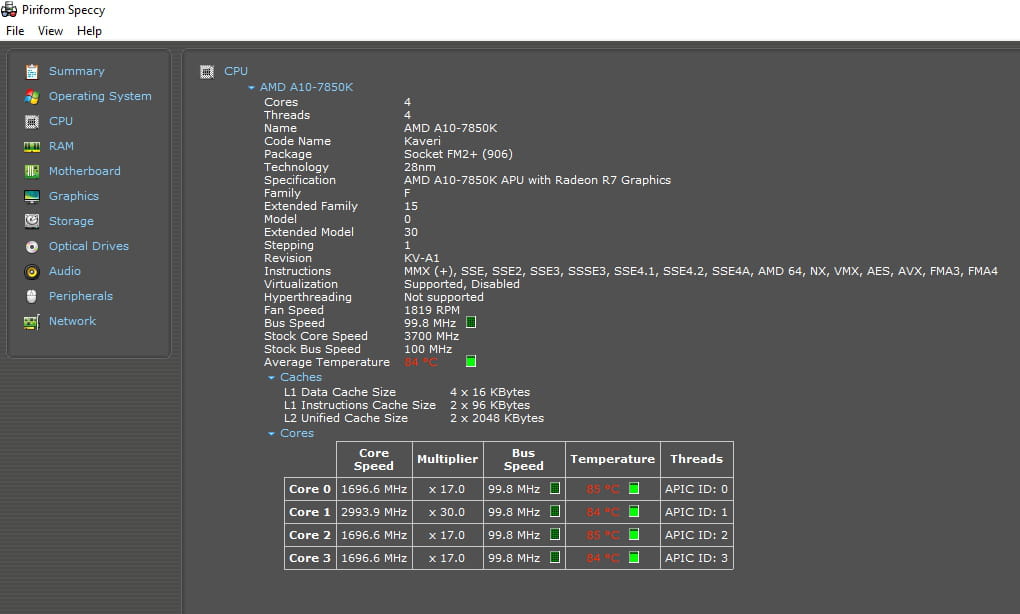Open the Motherboard section
1020x614 pixels.
[85, 170]
